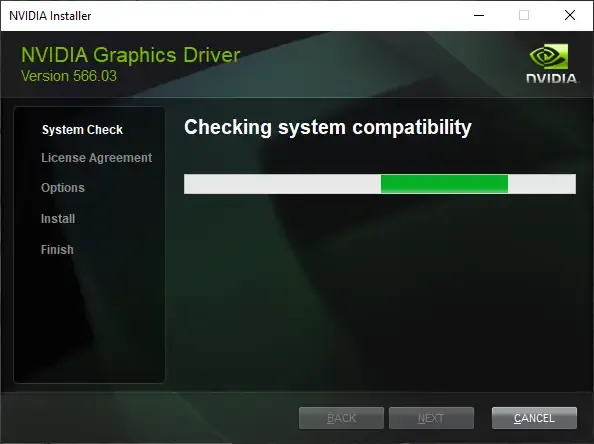The height and width of the screenshot is (444, 594).
Task: Click the compatibility check progress bar
Action: (380, 184)
